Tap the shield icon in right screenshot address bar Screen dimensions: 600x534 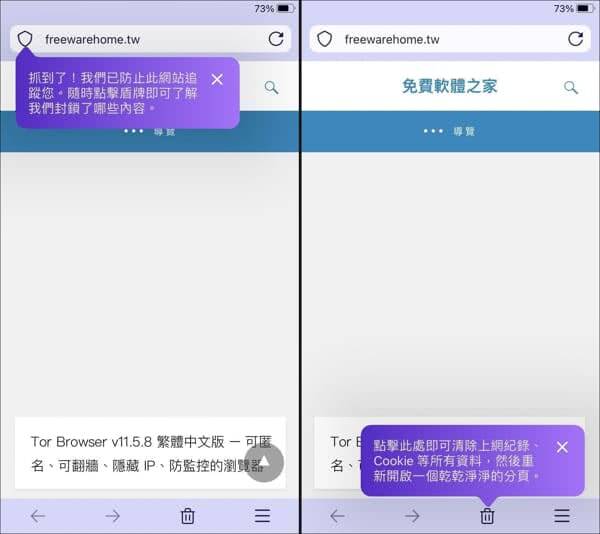point(324,39)
